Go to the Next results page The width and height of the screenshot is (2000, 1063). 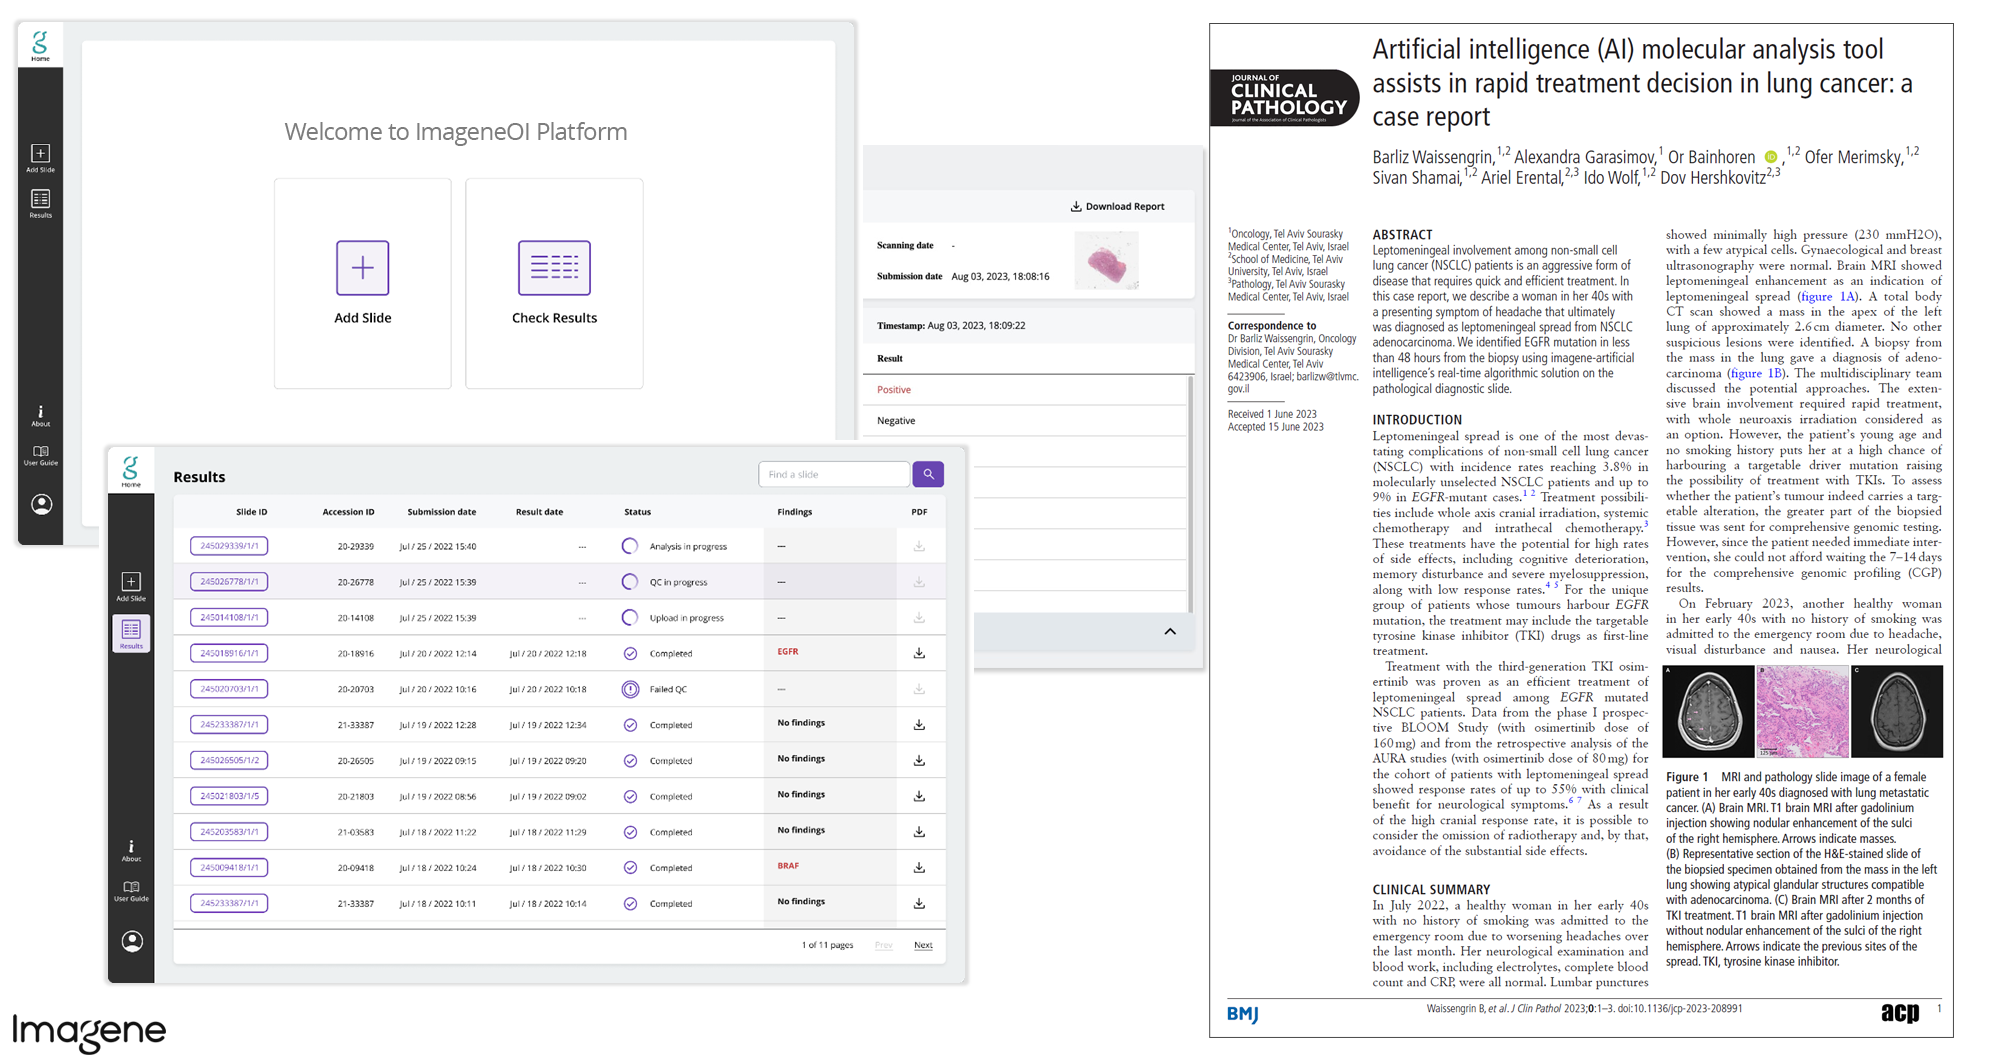point(923,945)
